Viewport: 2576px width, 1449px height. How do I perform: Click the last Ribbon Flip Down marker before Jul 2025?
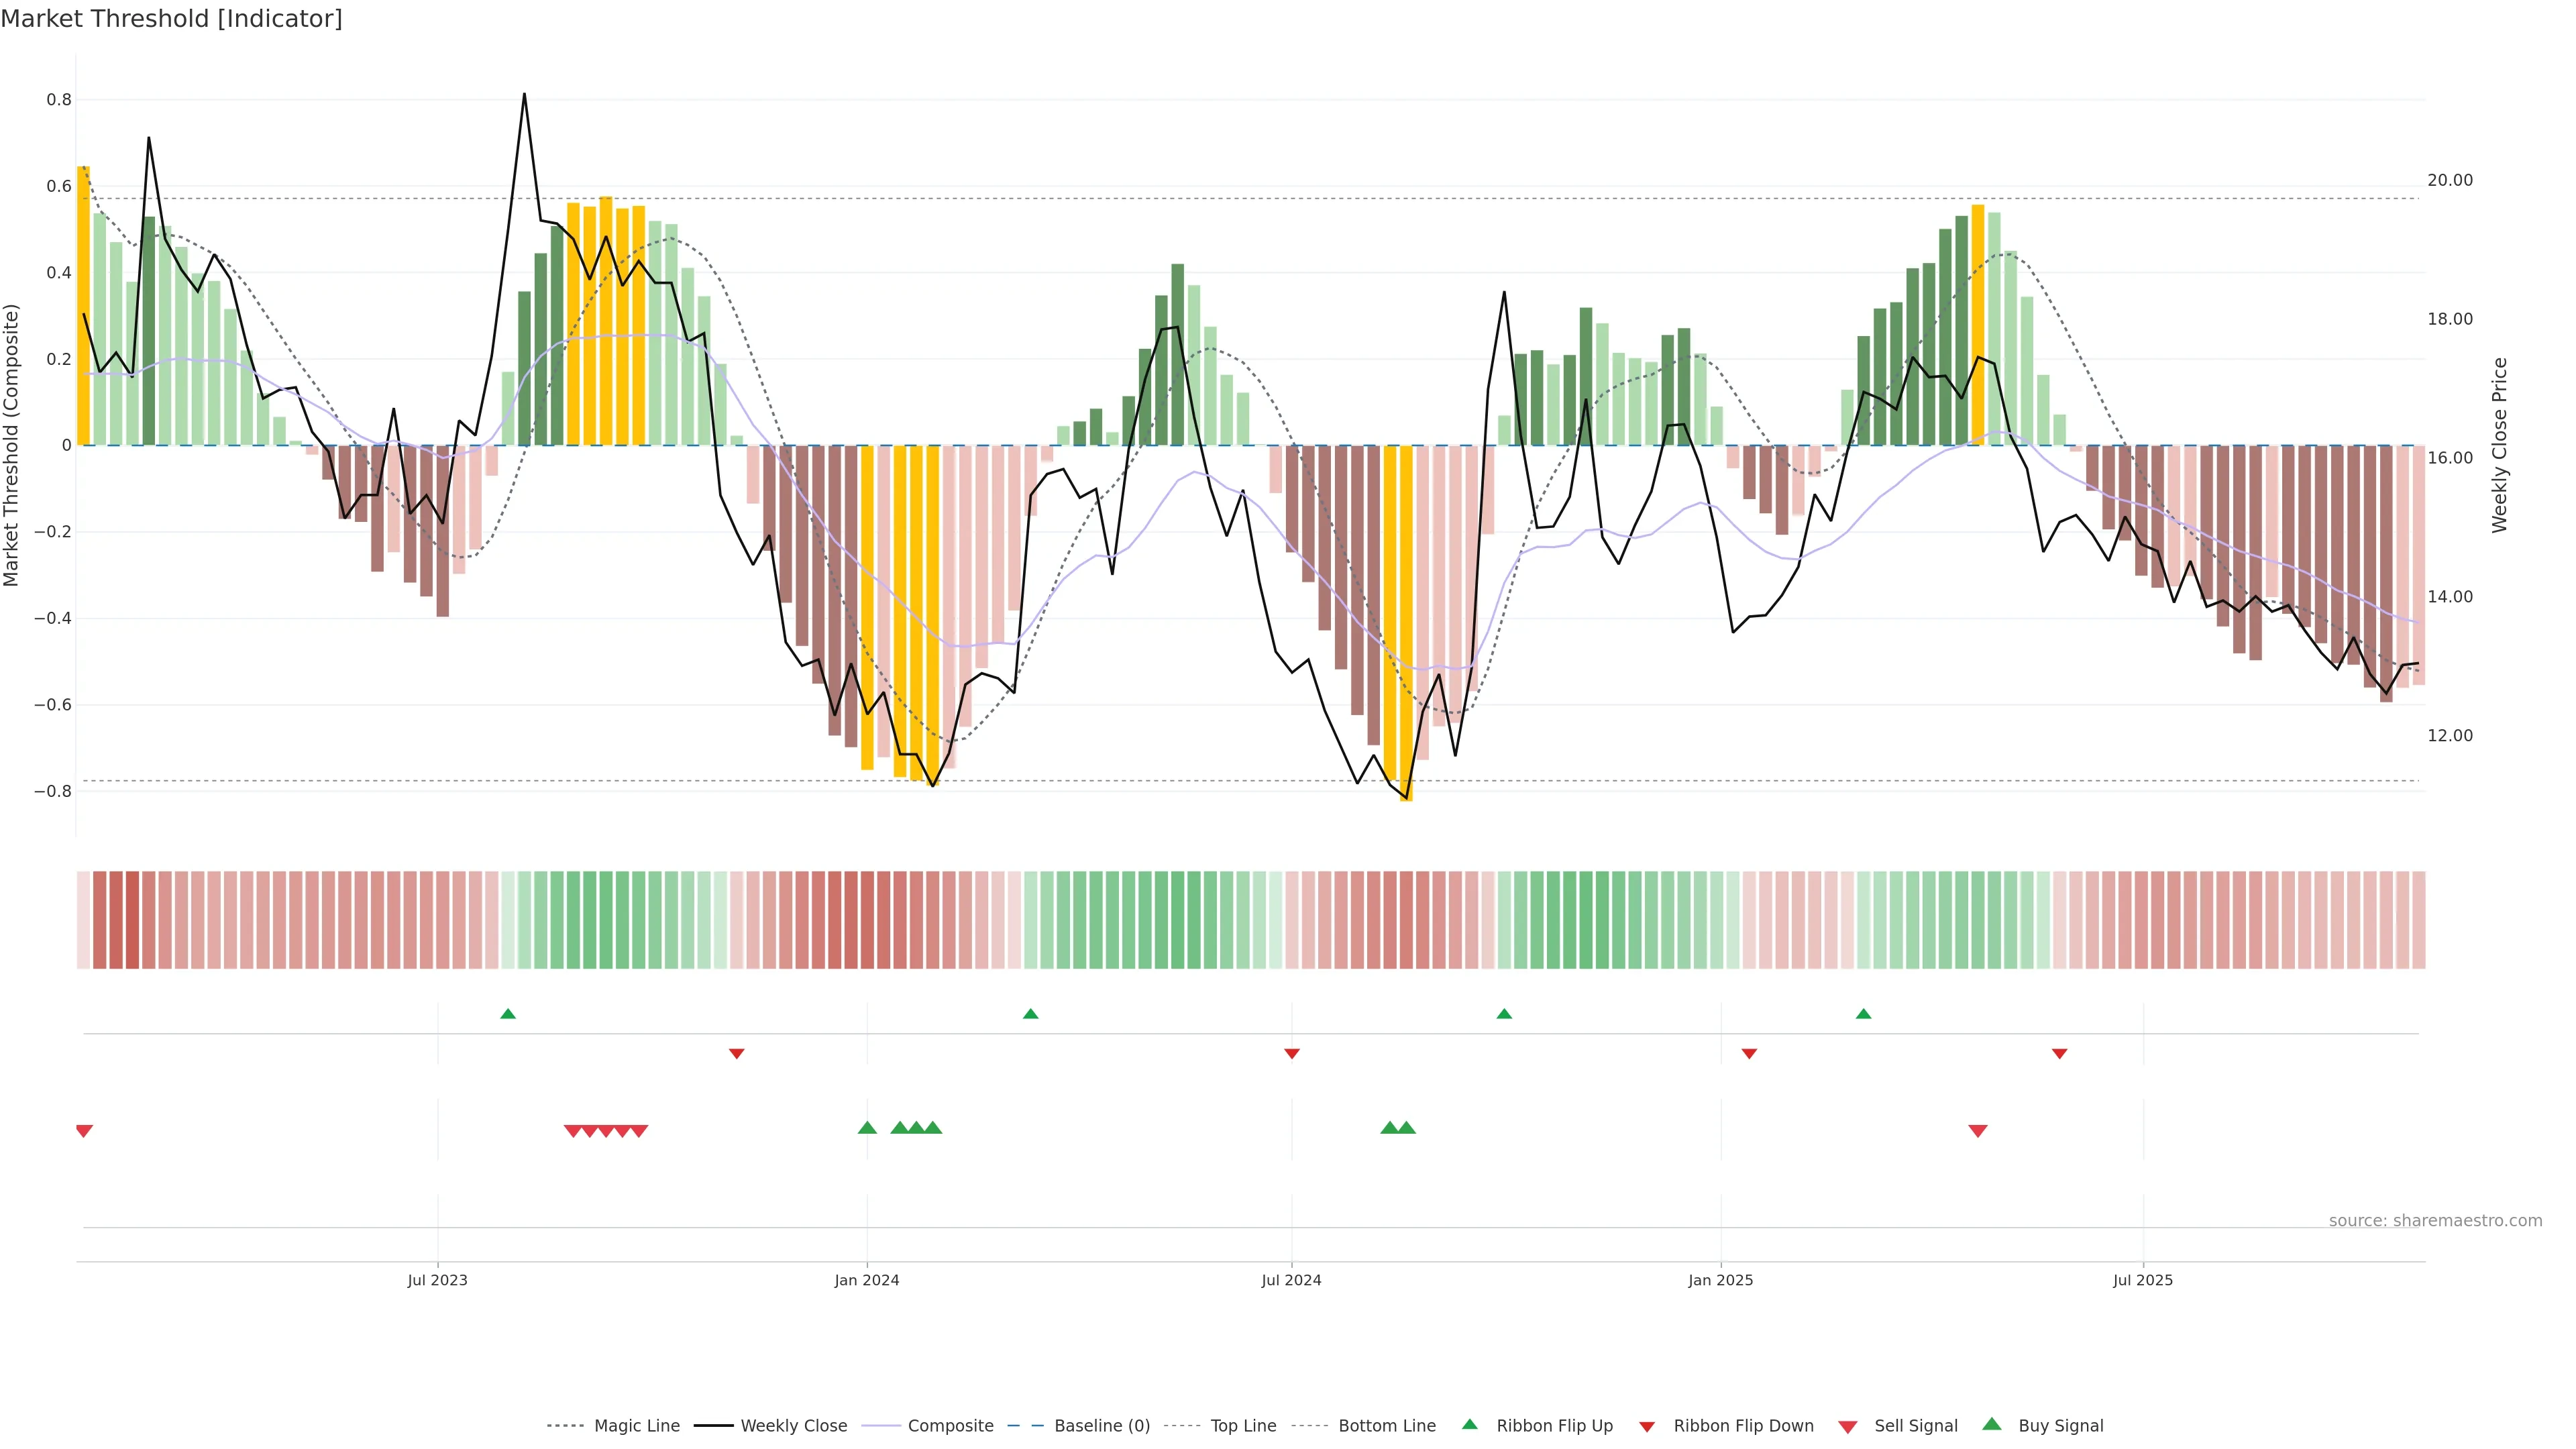[2059, 1053]
